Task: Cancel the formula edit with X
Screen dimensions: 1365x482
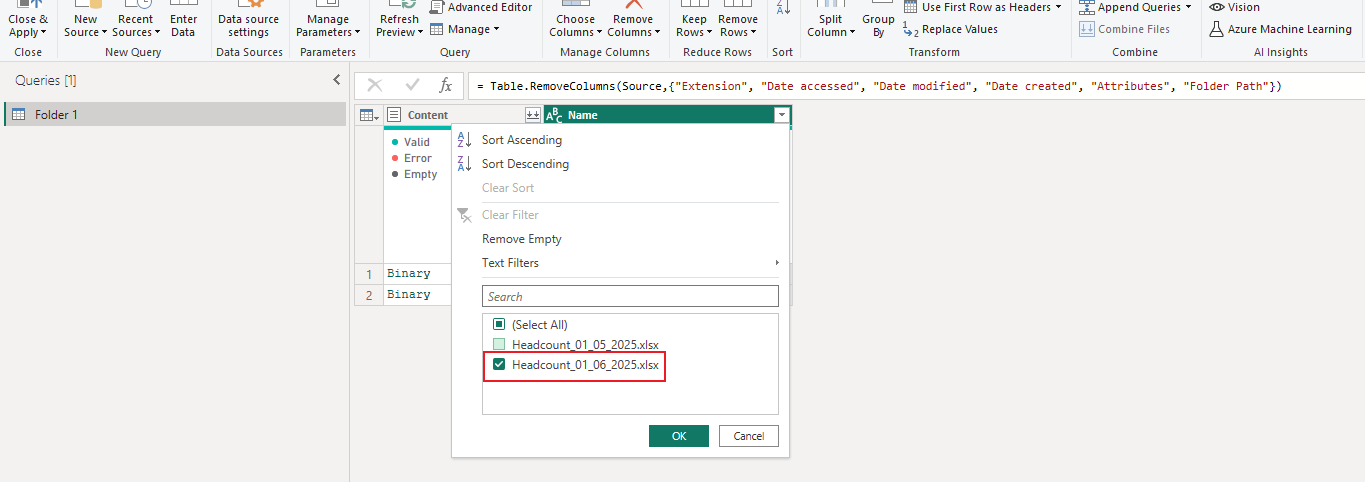Action: coord(375,86)
